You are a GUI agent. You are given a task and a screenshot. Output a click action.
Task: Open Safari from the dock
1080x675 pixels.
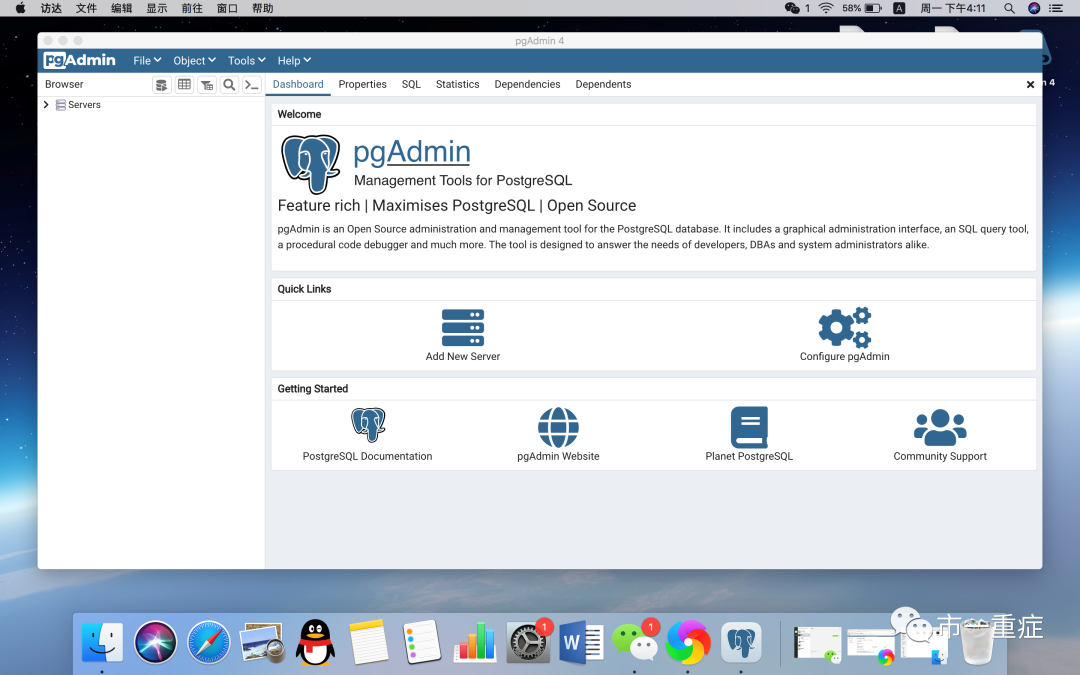coord(209,643)
